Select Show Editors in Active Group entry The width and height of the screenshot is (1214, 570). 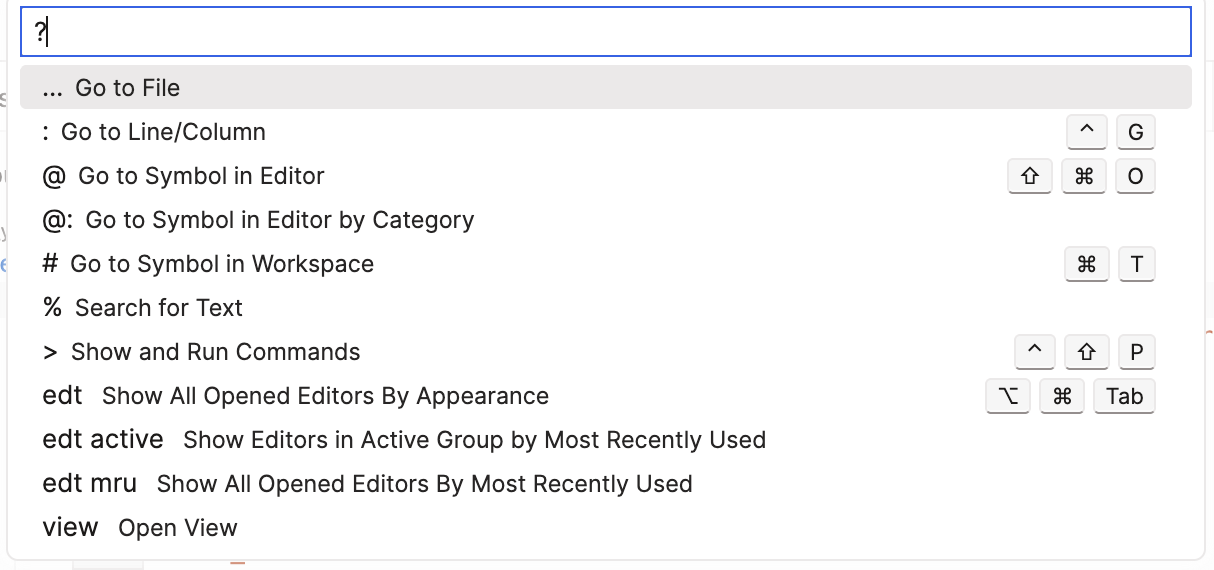[474, 440]
